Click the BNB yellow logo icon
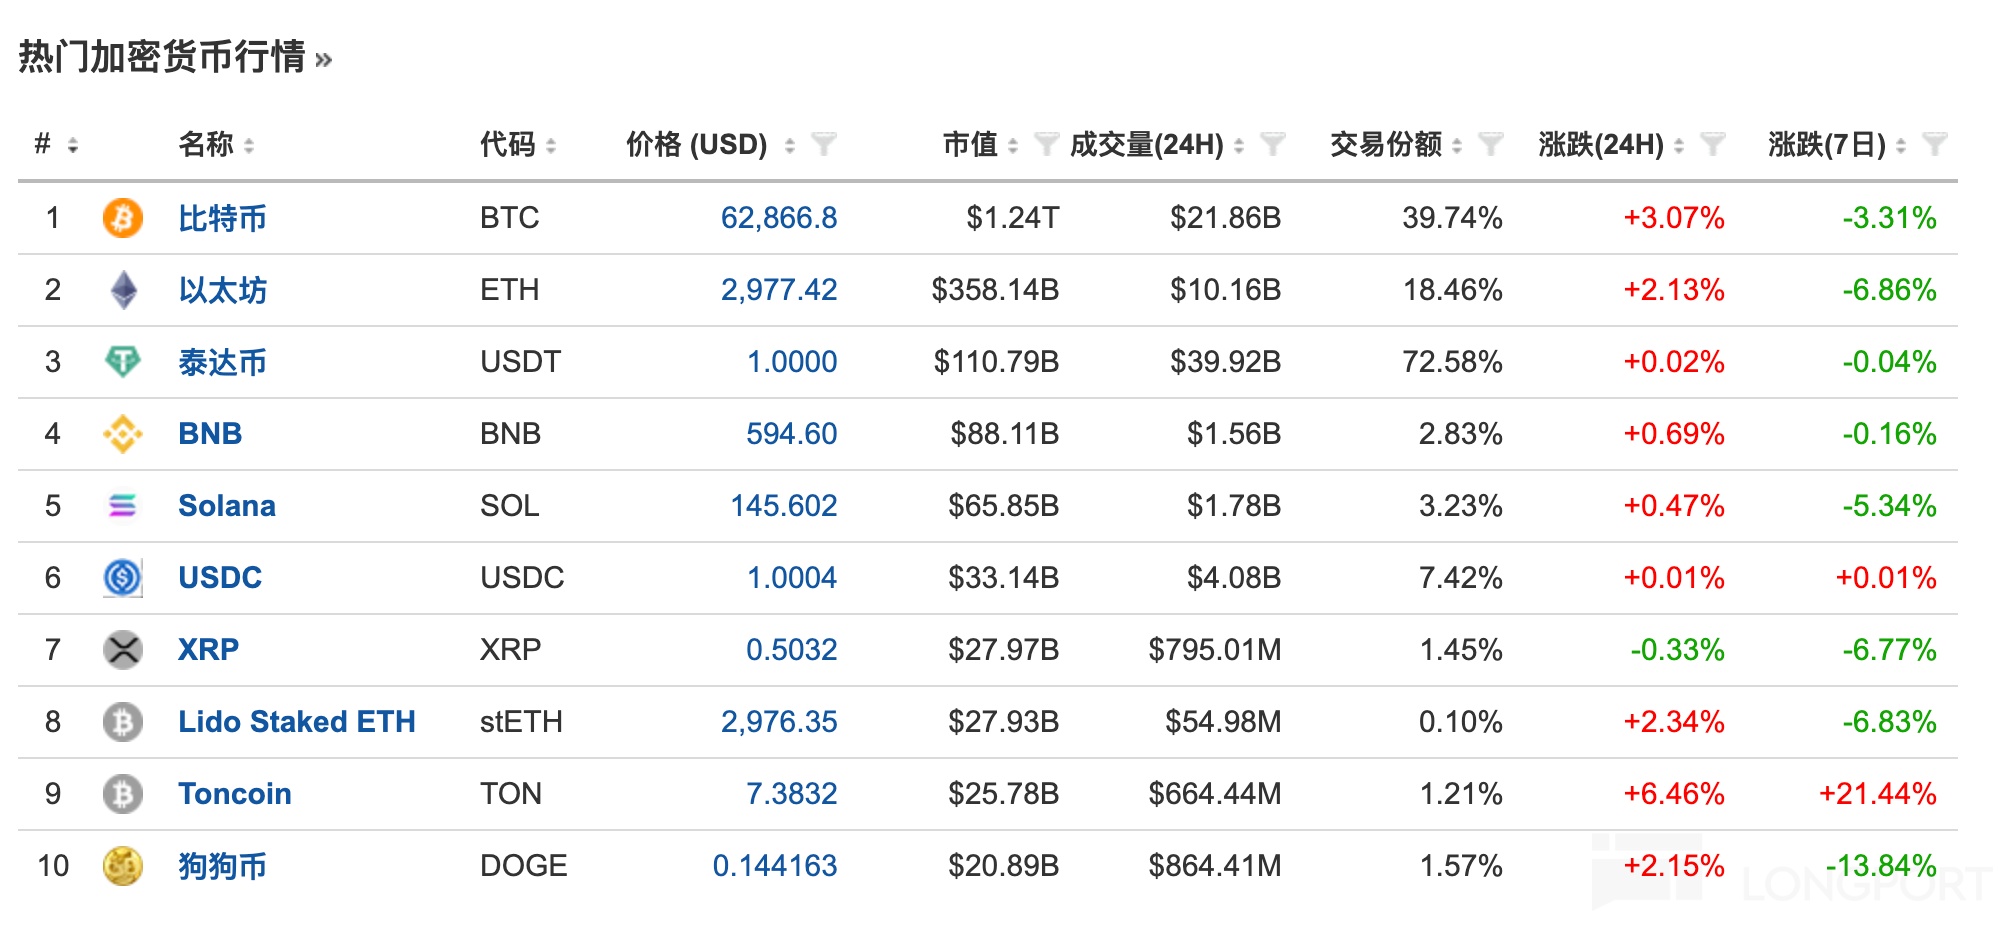The width and height of the screenshot is (2008, 926). [122, 434]
